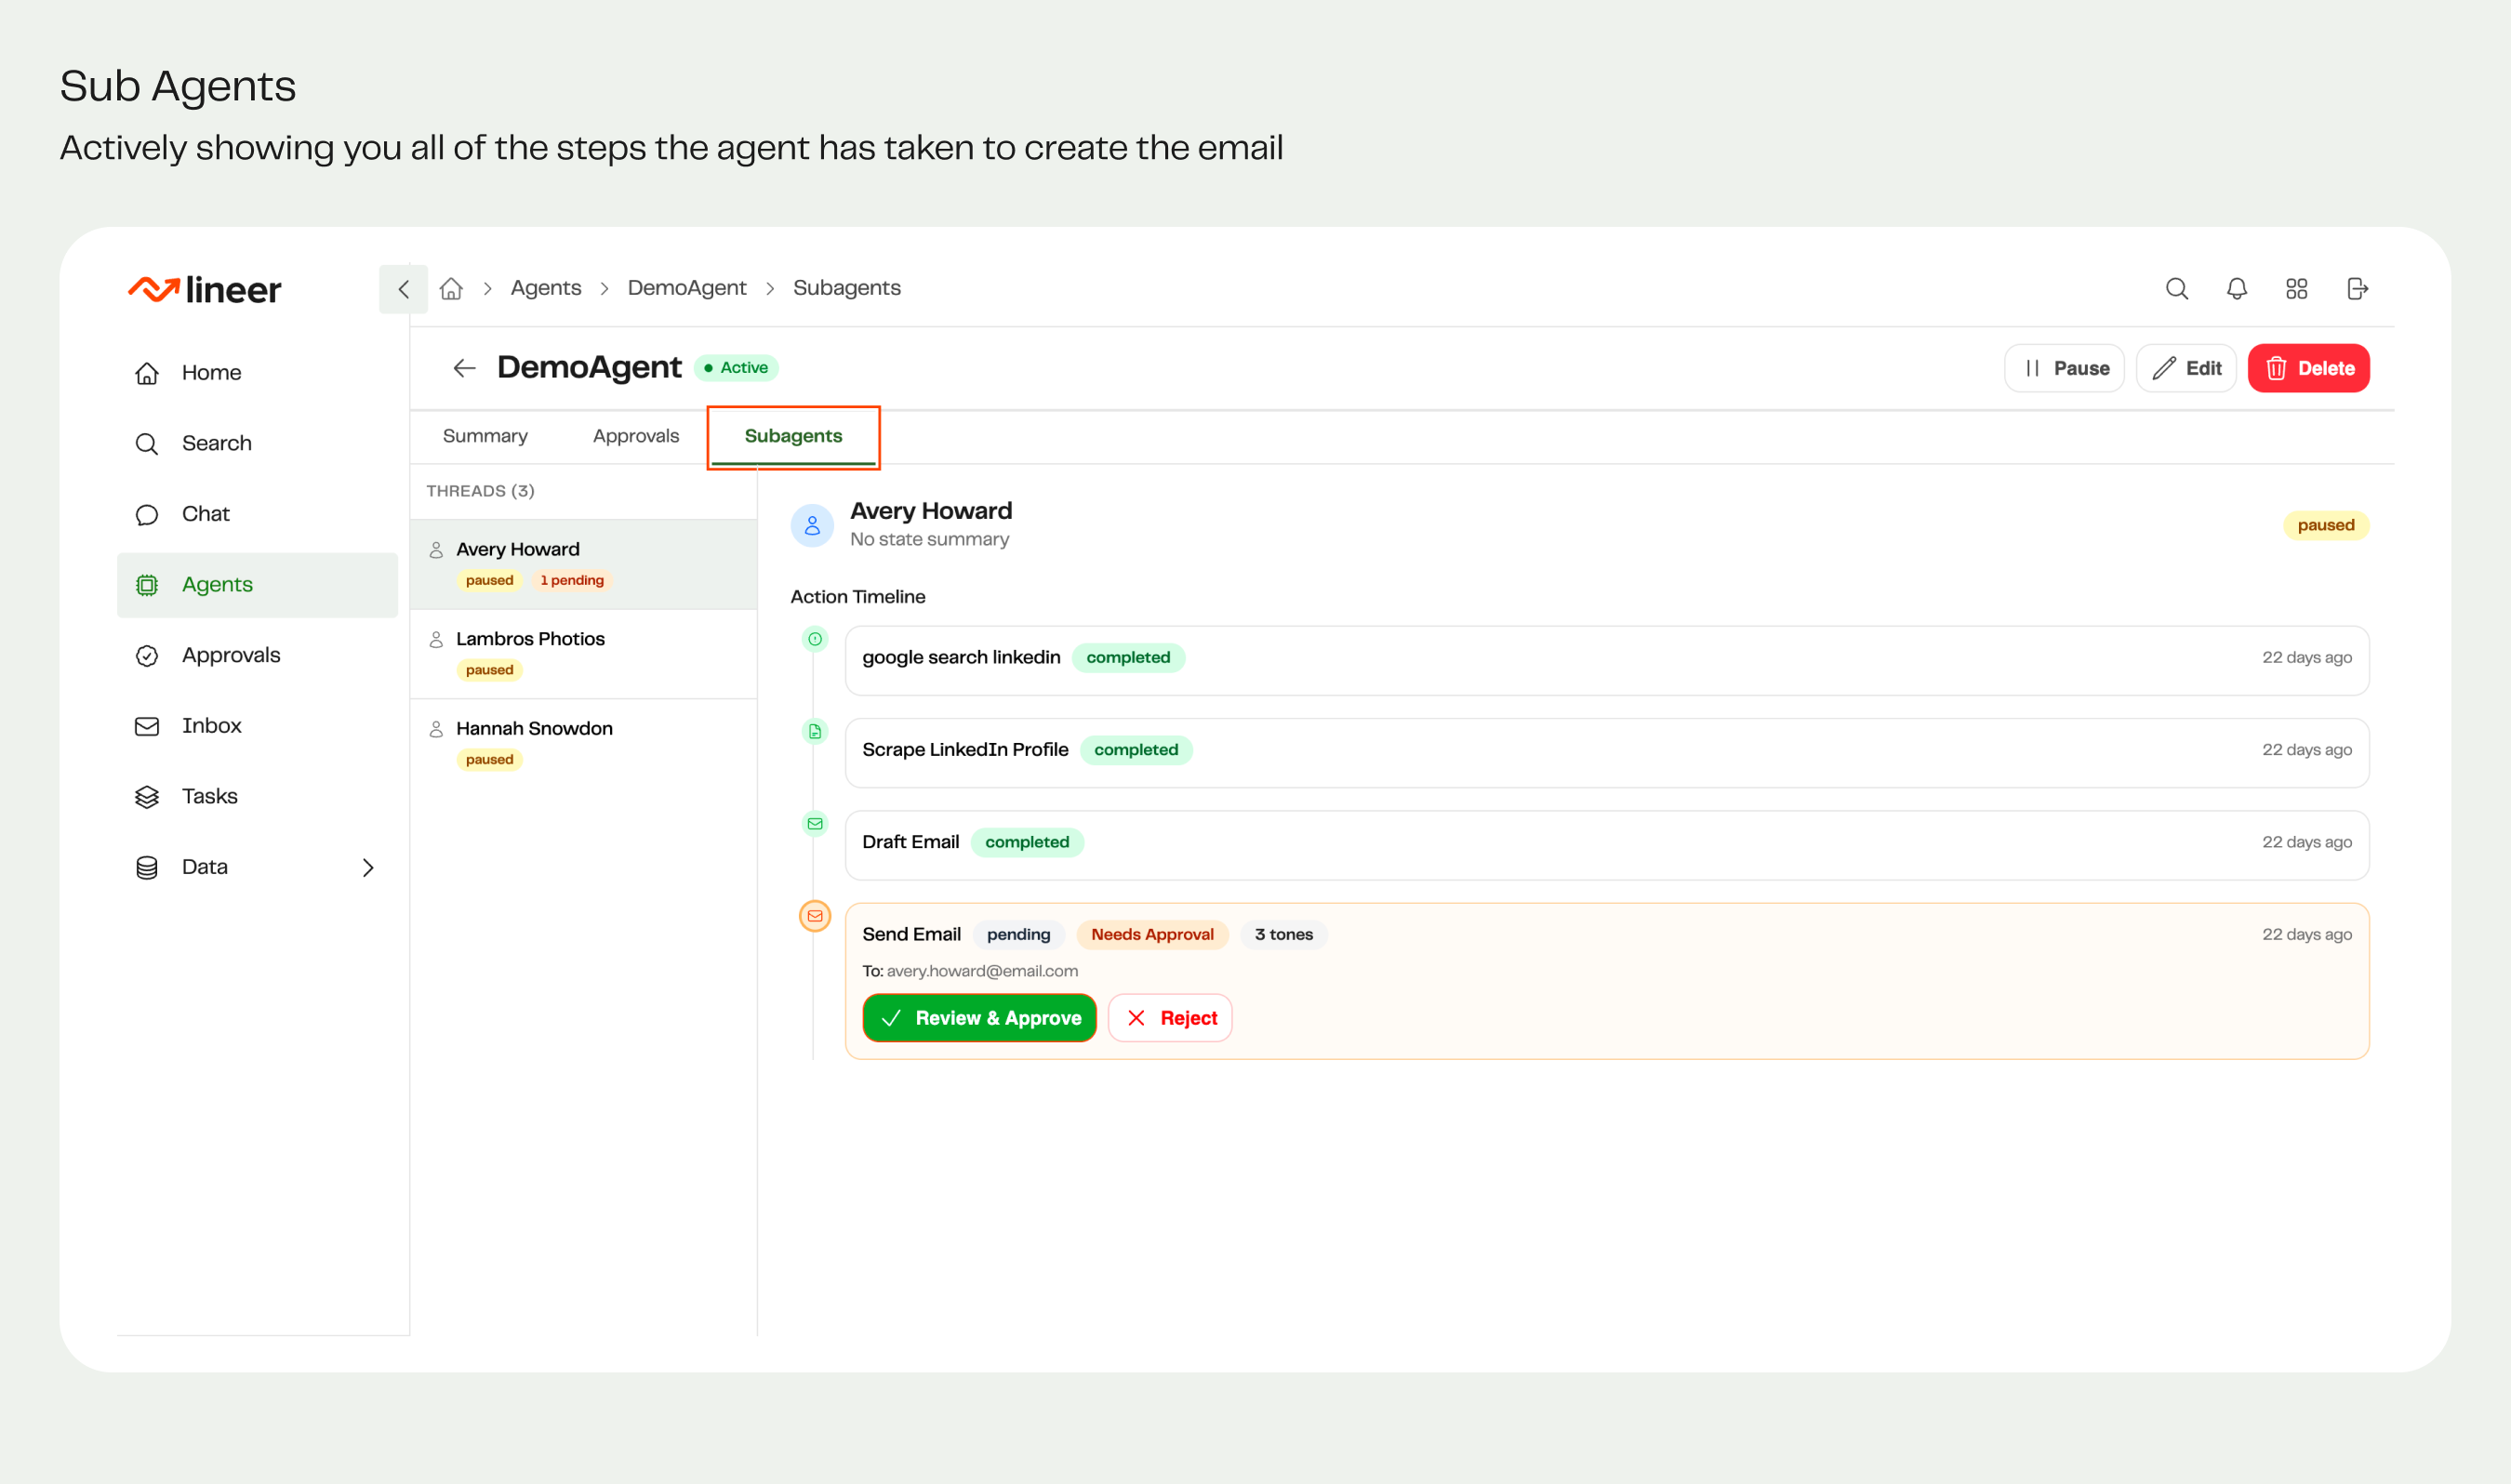The image size is (2511, 1484).
Task: Reject the pending Send Email action
Action: tap(1169, 1018)
